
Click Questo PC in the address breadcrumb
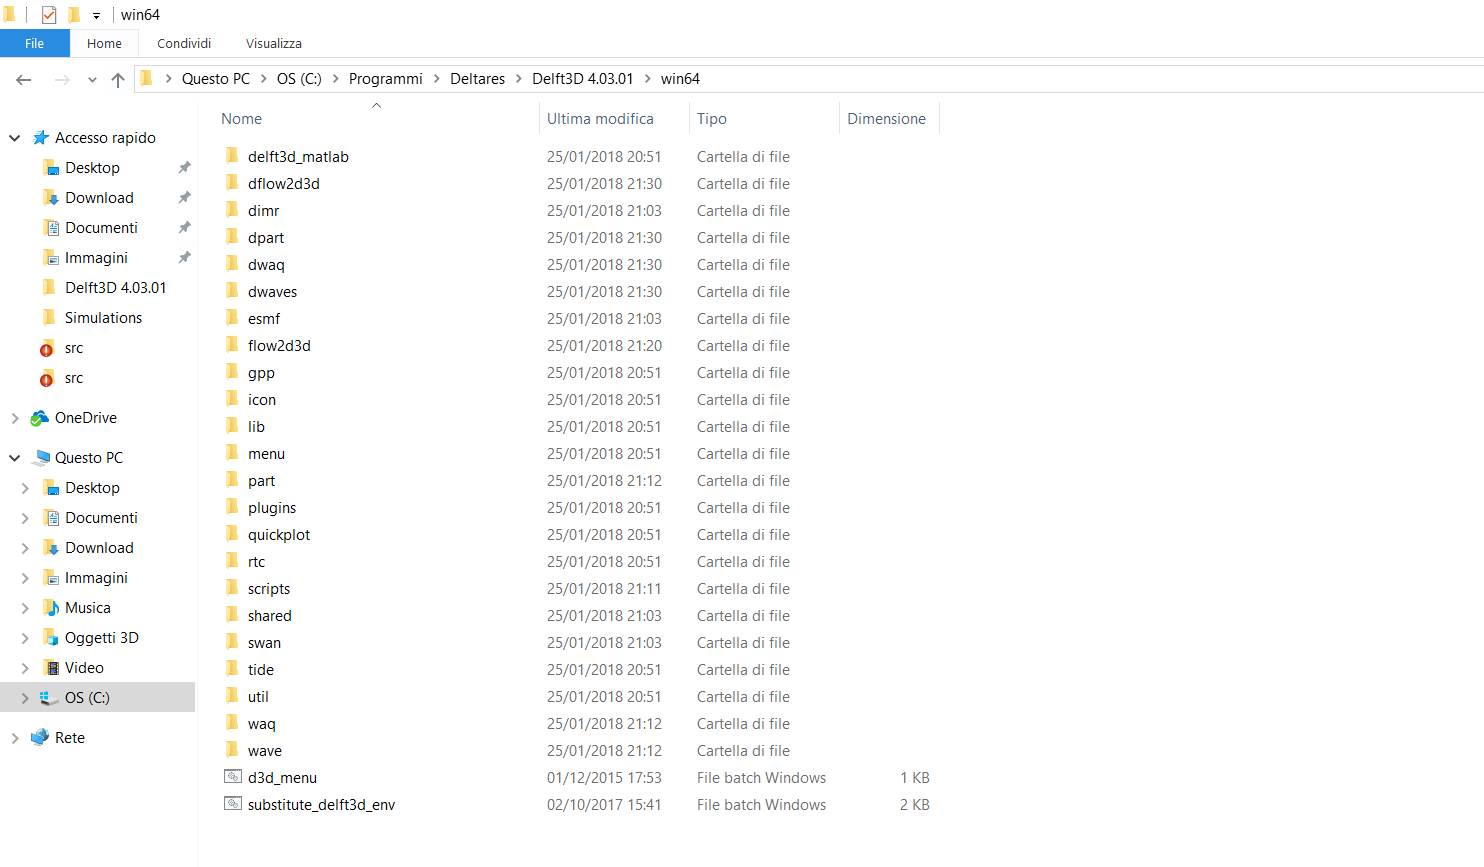216,79
